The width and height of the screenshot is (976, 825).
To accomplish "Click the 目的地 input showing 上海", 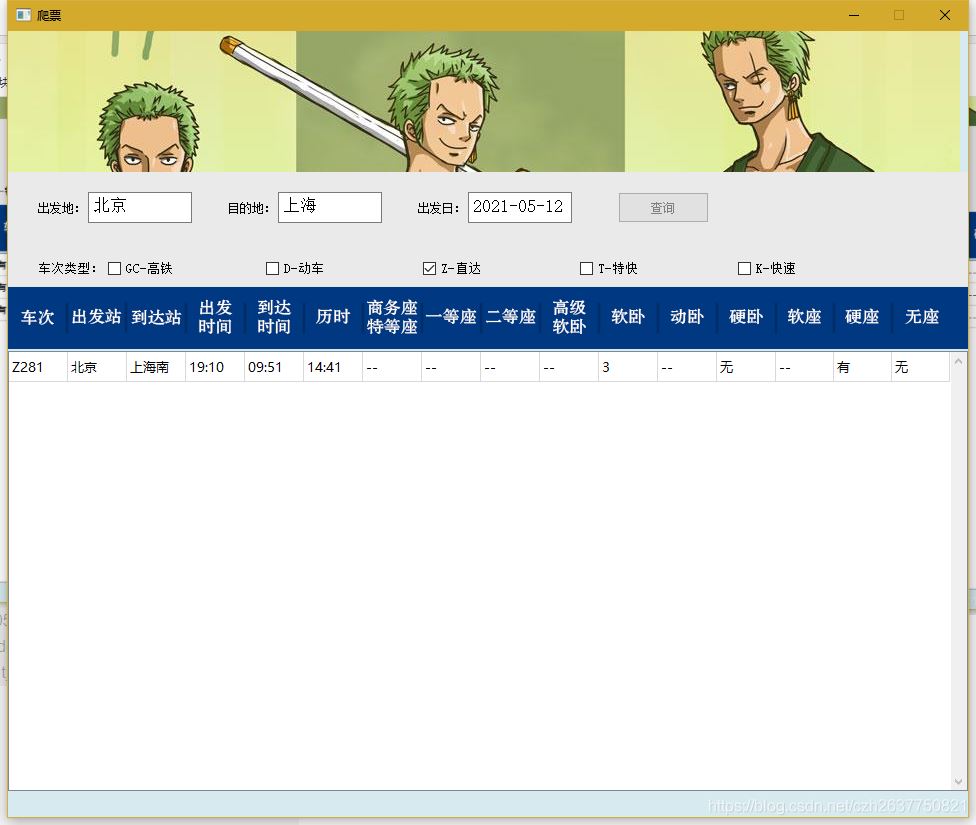I will click(330, 207).
